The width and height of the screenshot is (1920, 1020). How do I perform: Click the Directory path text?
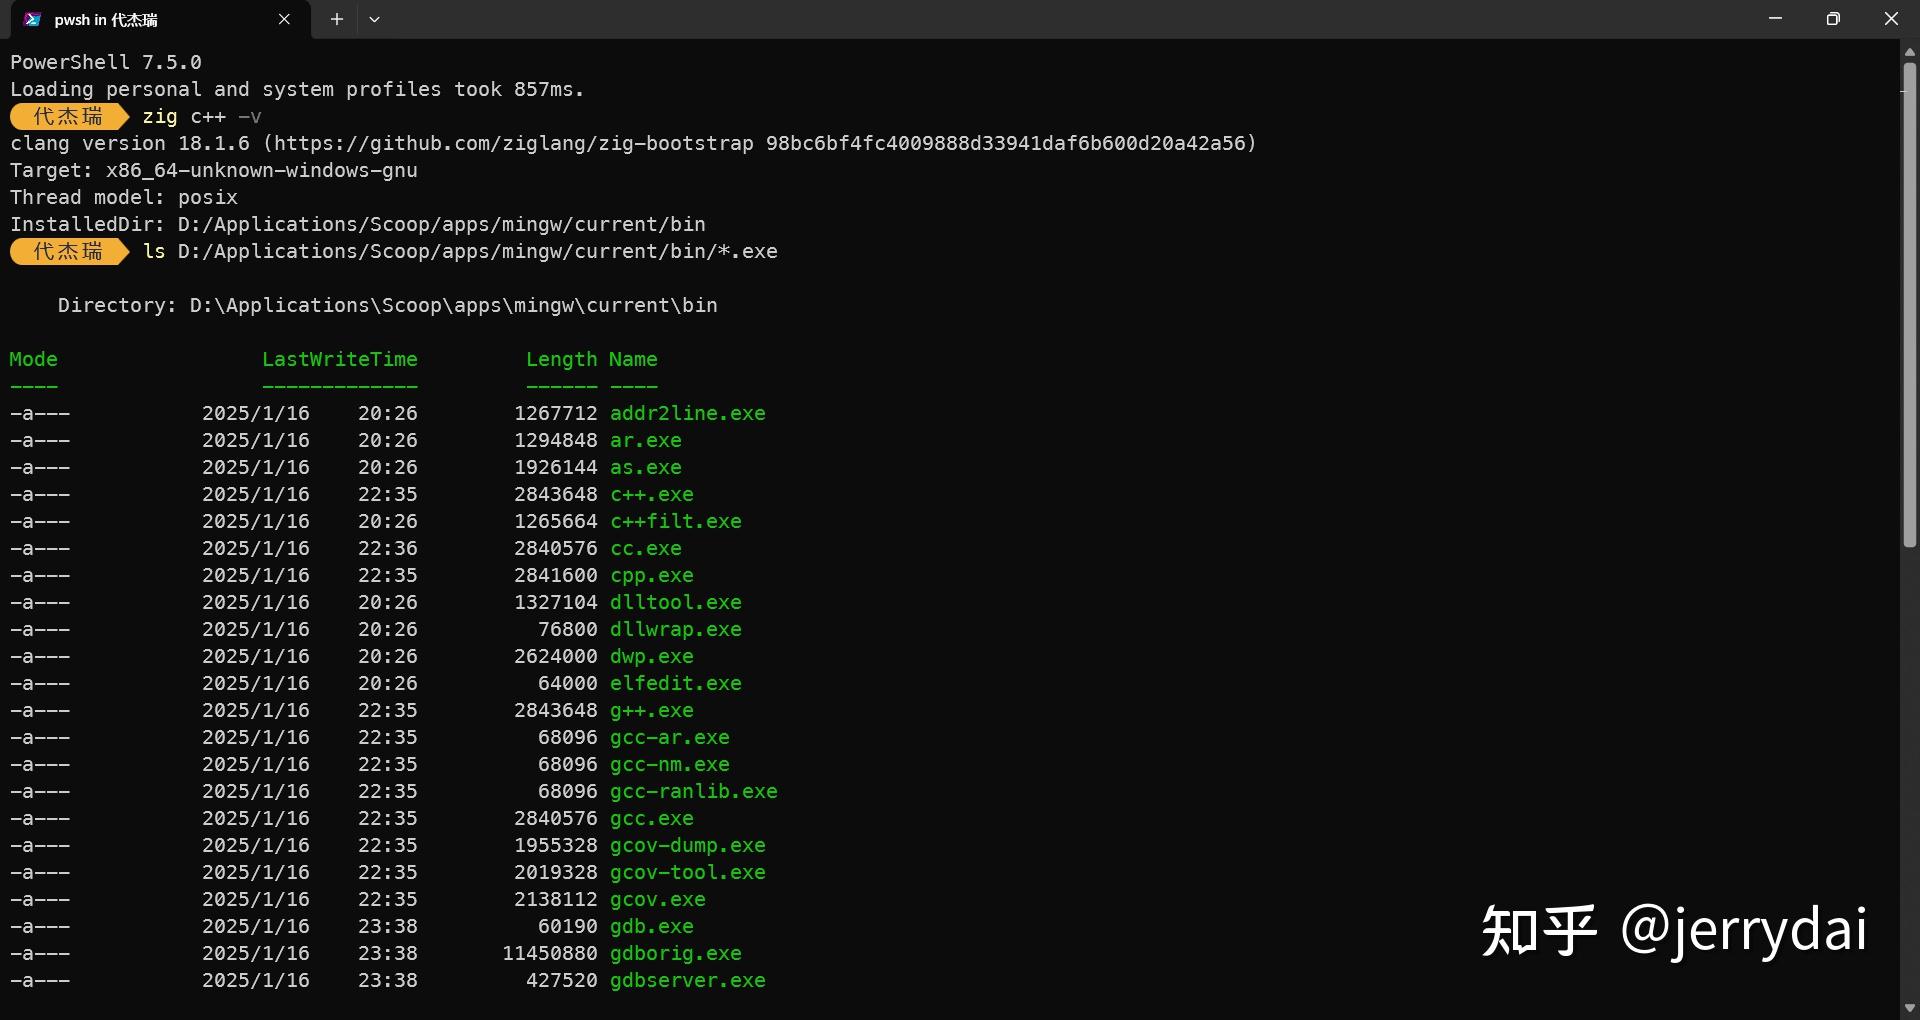coord(453,306)
